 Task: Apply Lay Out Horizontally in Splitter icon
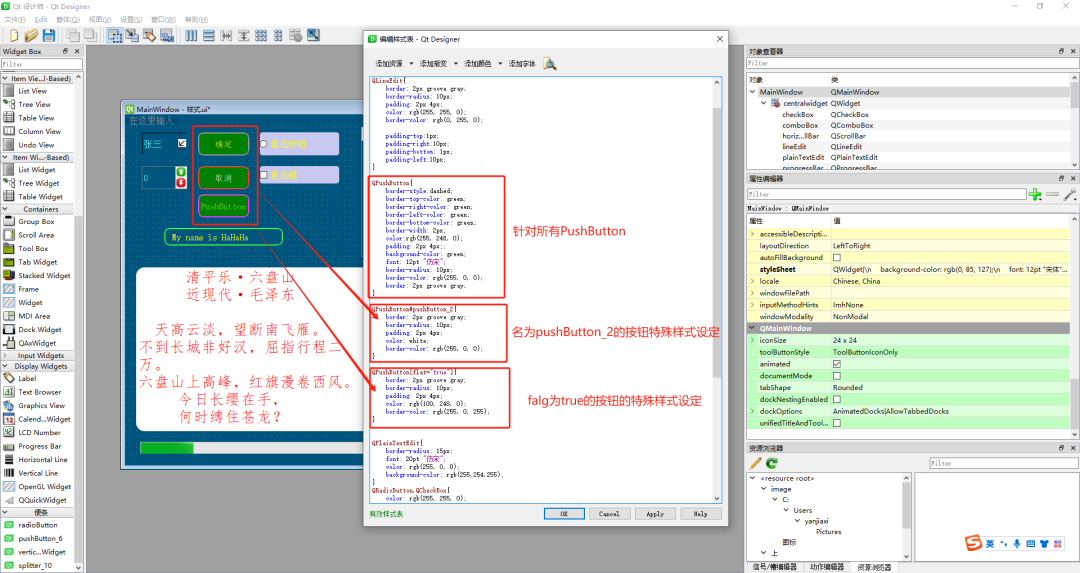click(226, 35)
